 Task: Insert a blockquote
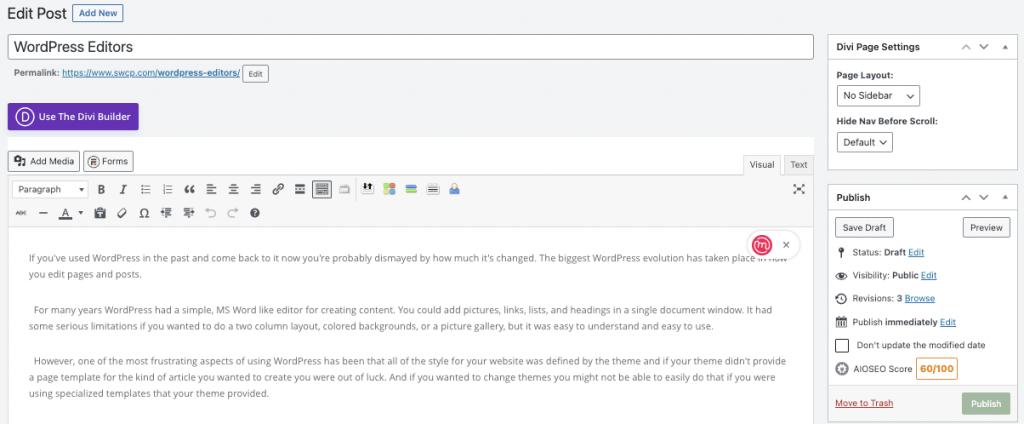(x=189, y=189)
